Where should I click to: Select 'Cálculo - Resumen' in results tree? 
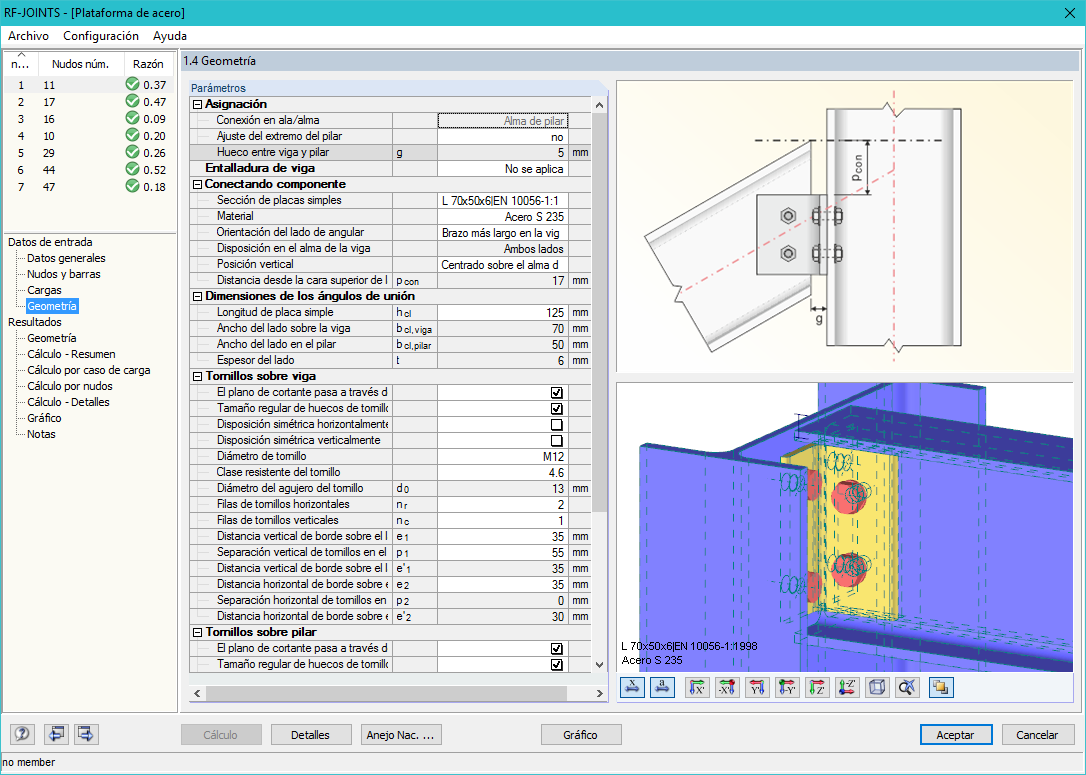(x=71, y=354)
